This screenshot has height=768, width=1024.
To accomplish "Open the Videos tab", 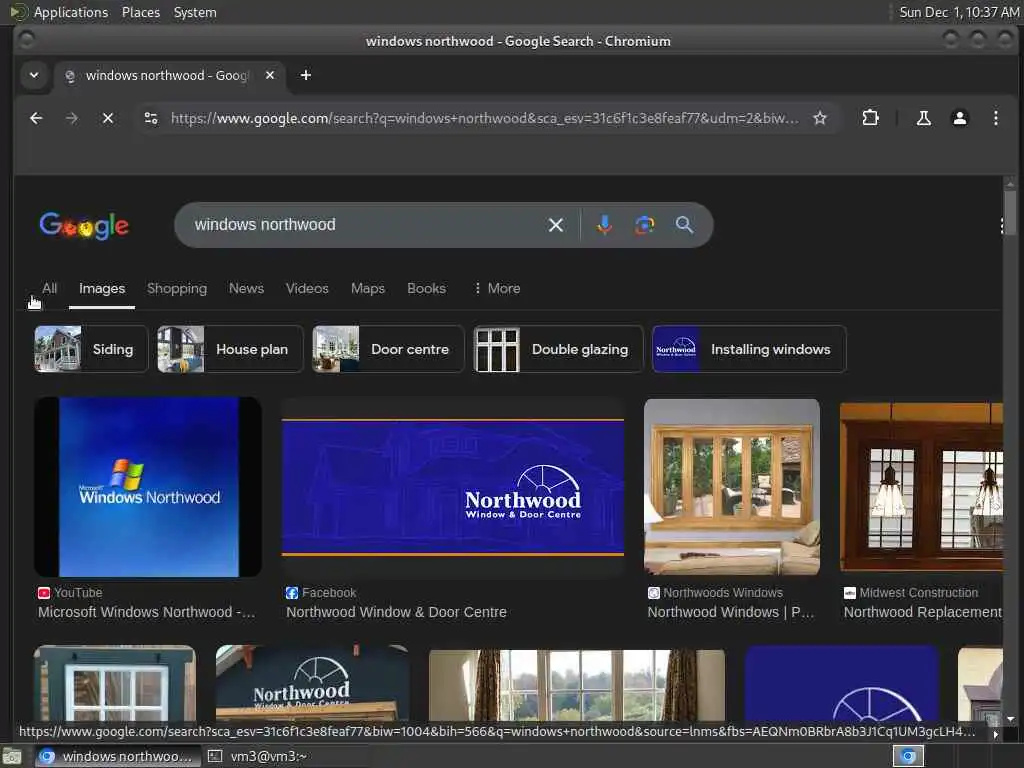I will [307, 288].
